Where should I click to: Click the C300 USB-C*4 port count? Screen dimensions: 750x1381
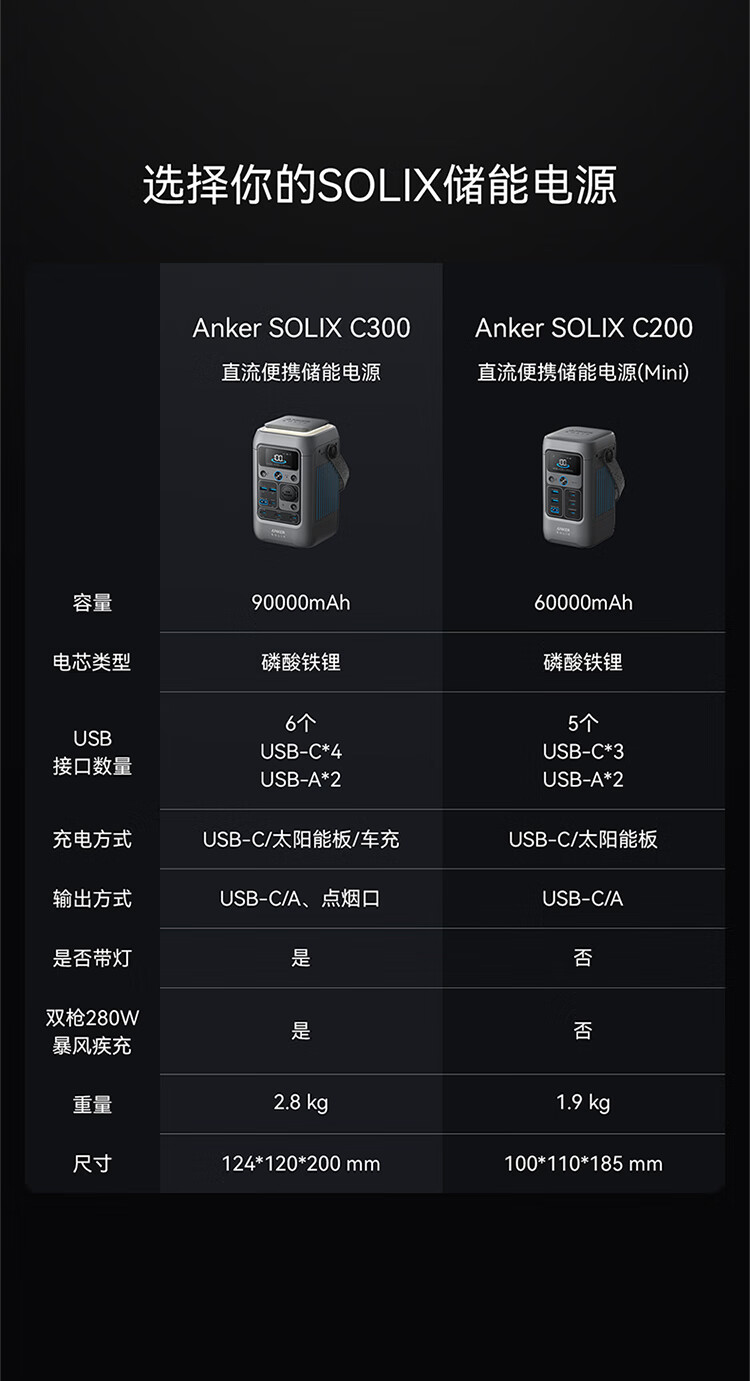click(x=301, y=751)
